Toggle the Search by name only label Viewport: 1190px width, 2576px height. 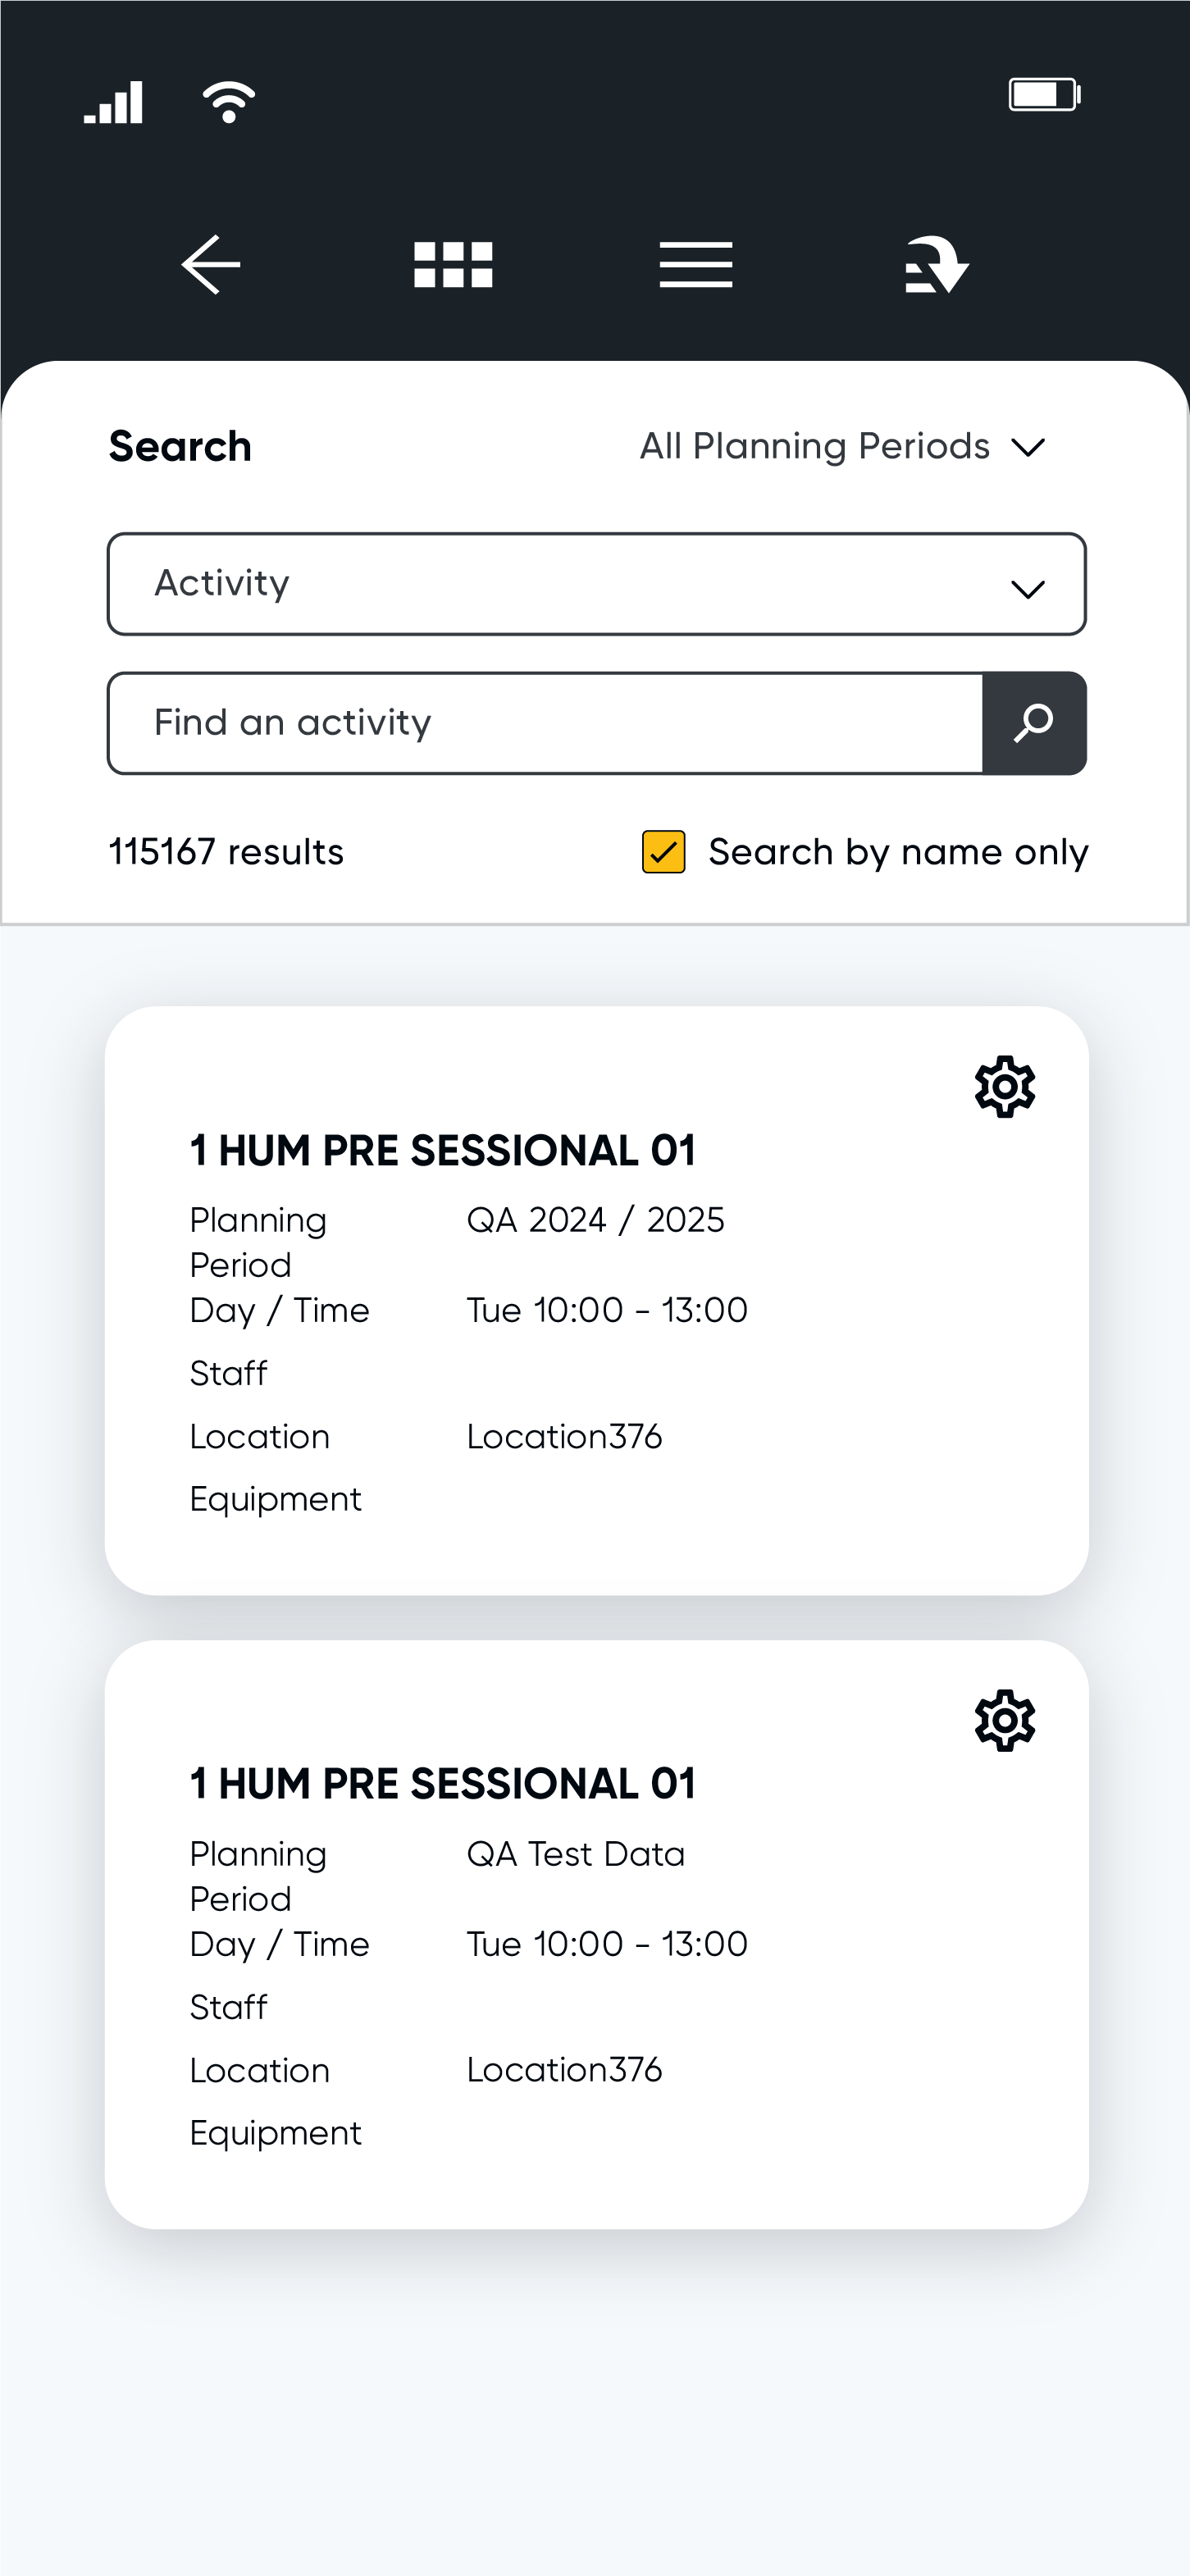[x=898, y=853]
